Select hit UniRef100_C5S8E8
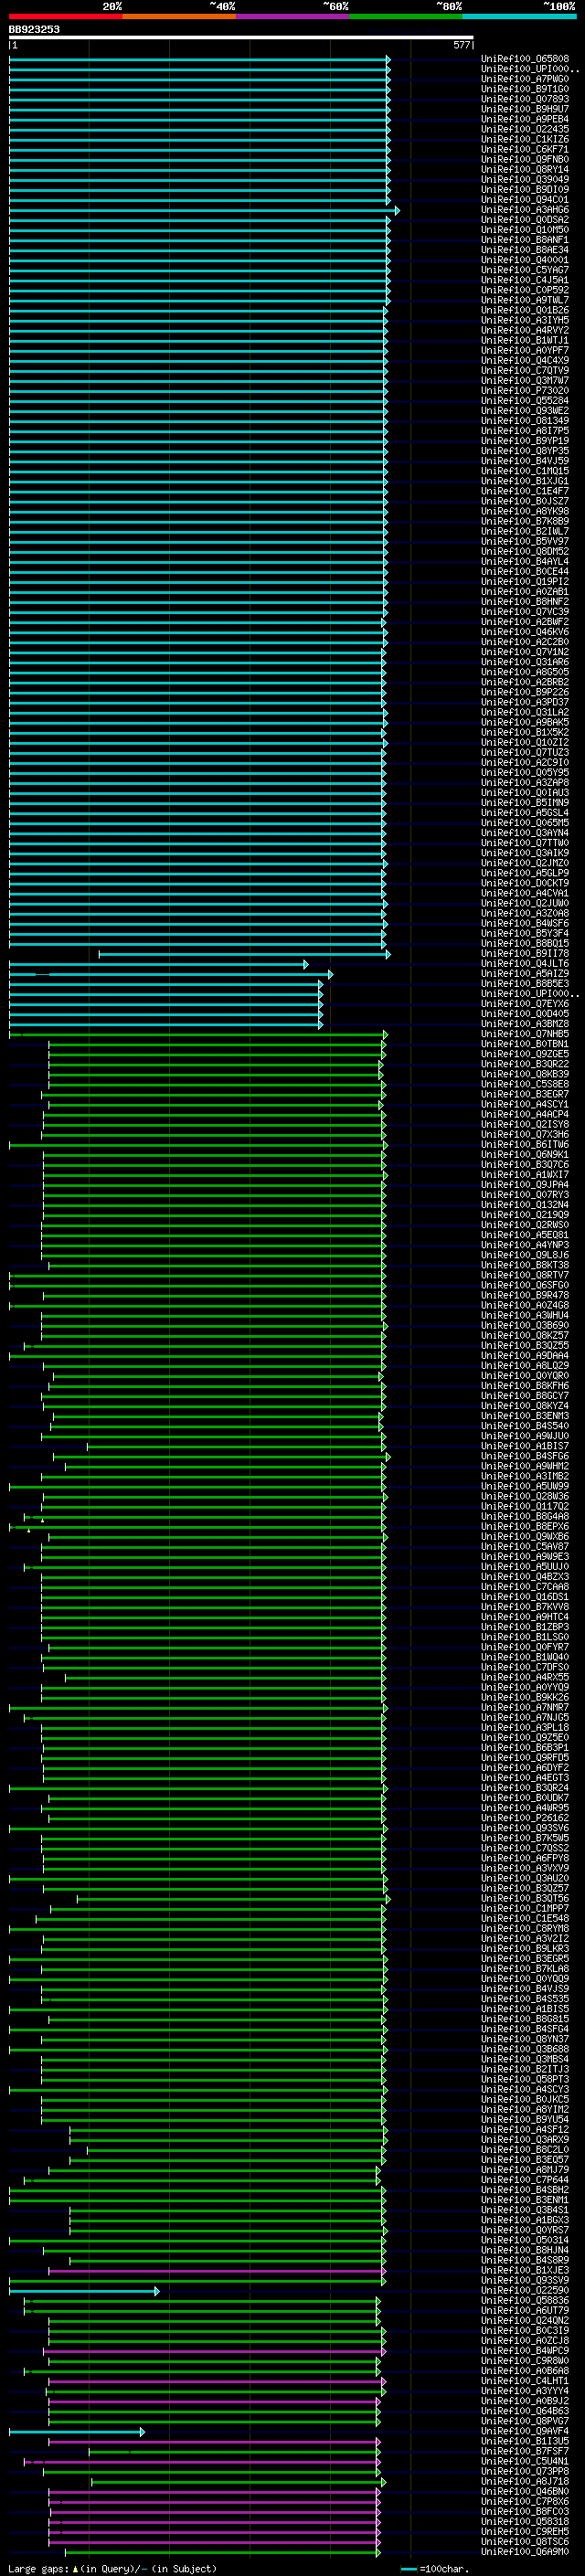 click(x=525, y=1084)
